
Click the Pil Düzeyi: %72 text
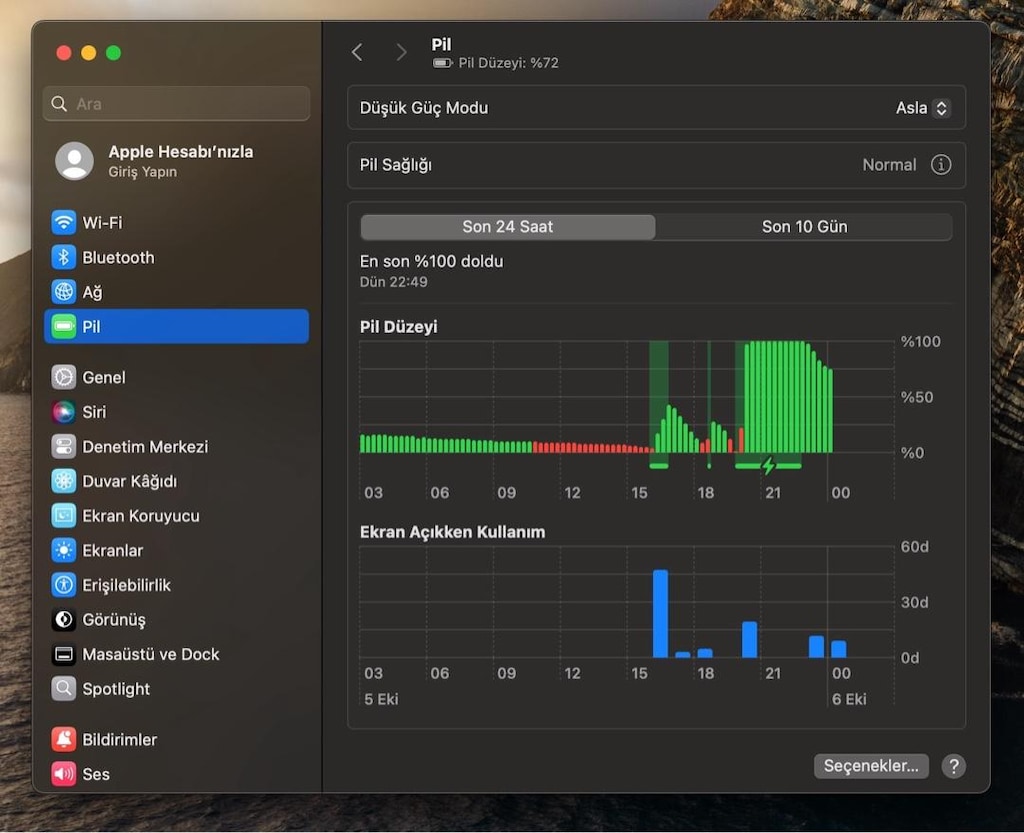(x=508, y=63)
